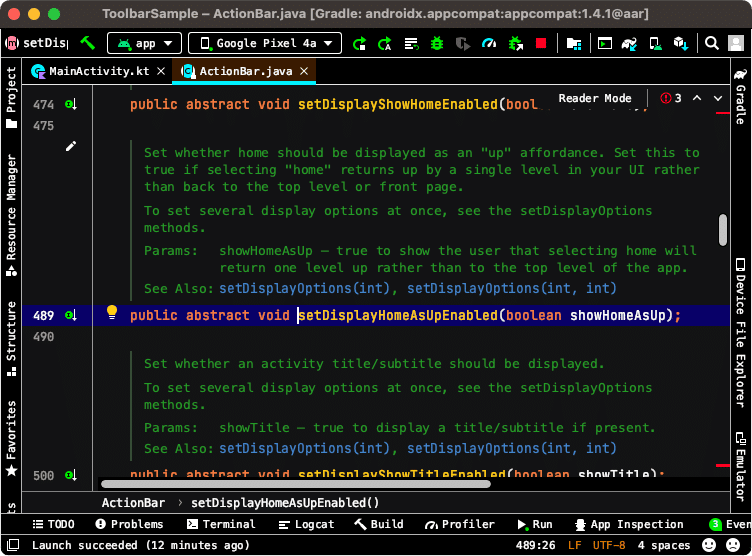Image resolution: width=752 pixels, height=556 pixels.
Task: Click the green Debug bug icon
Action: pyautogui.click(x=437, y=44)
